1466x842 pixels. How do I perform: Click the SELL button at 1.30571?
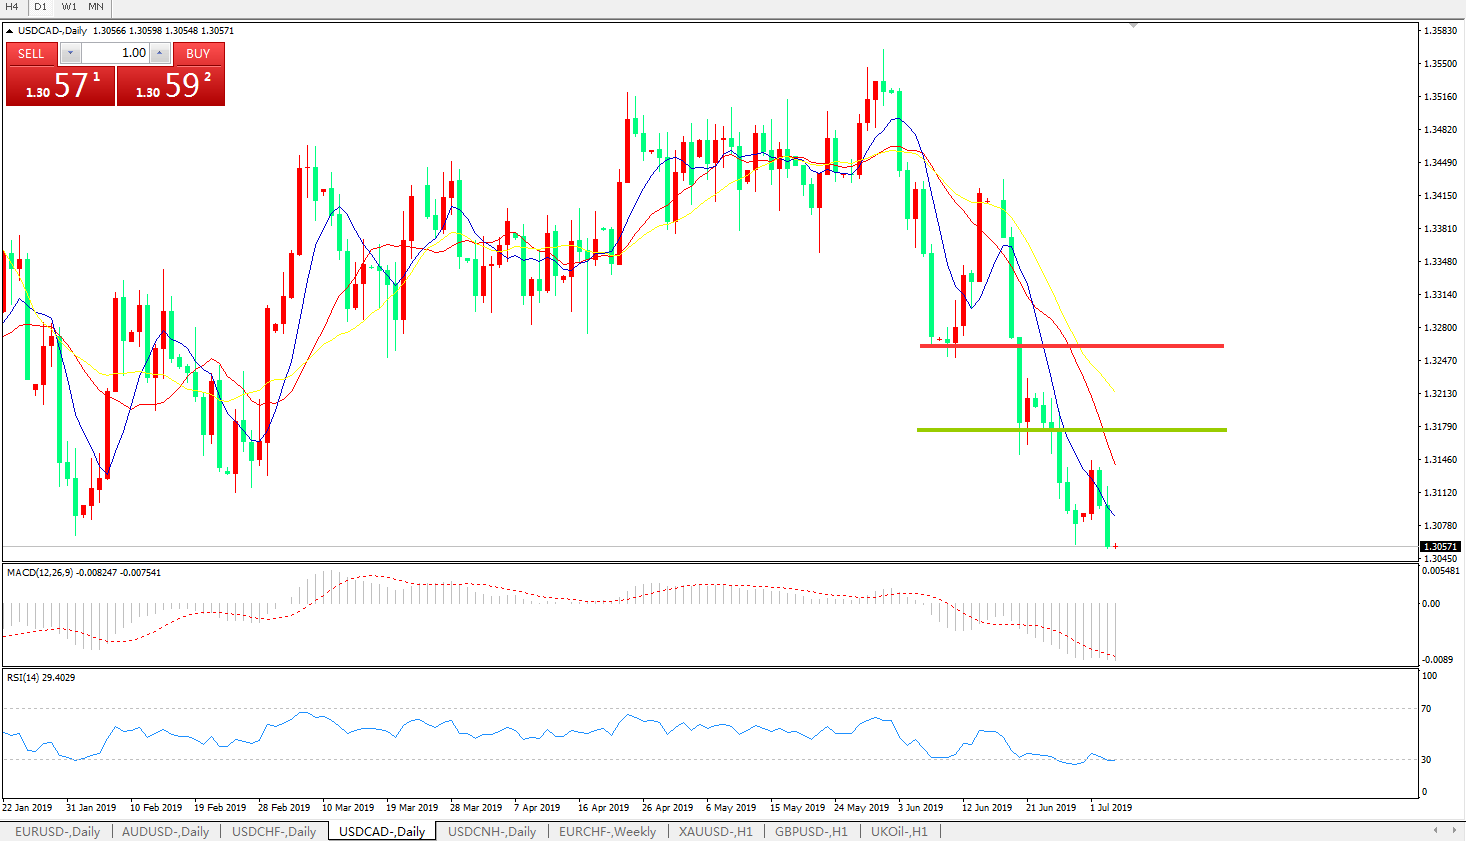[60, 85]
